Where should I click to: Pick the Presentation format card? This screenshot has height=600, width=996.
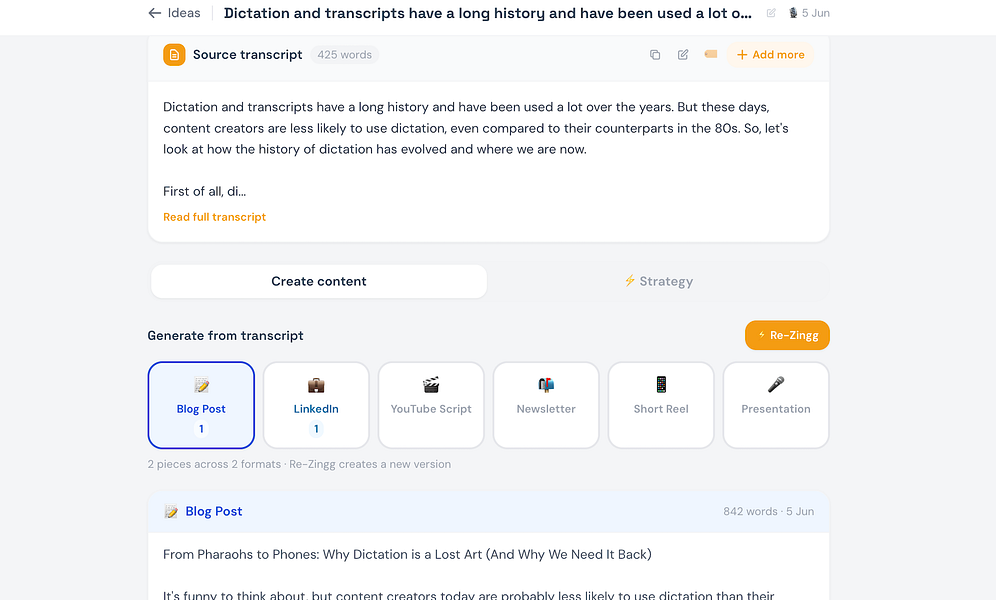pos(776,405)
